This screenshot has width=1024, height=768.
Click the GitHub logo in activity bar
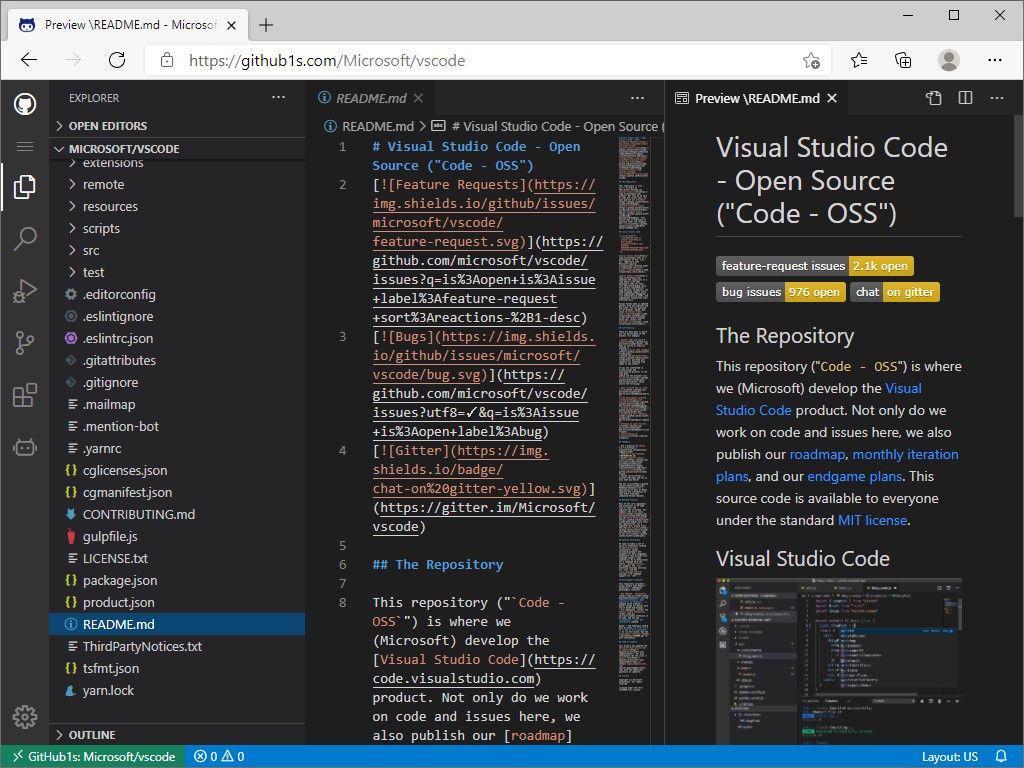tap(25, 104)
